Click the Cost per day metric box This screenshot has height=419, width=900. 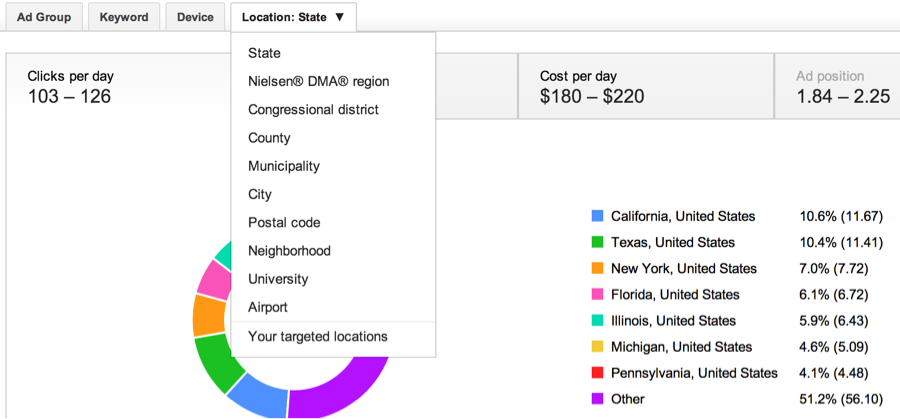point(645,87)
